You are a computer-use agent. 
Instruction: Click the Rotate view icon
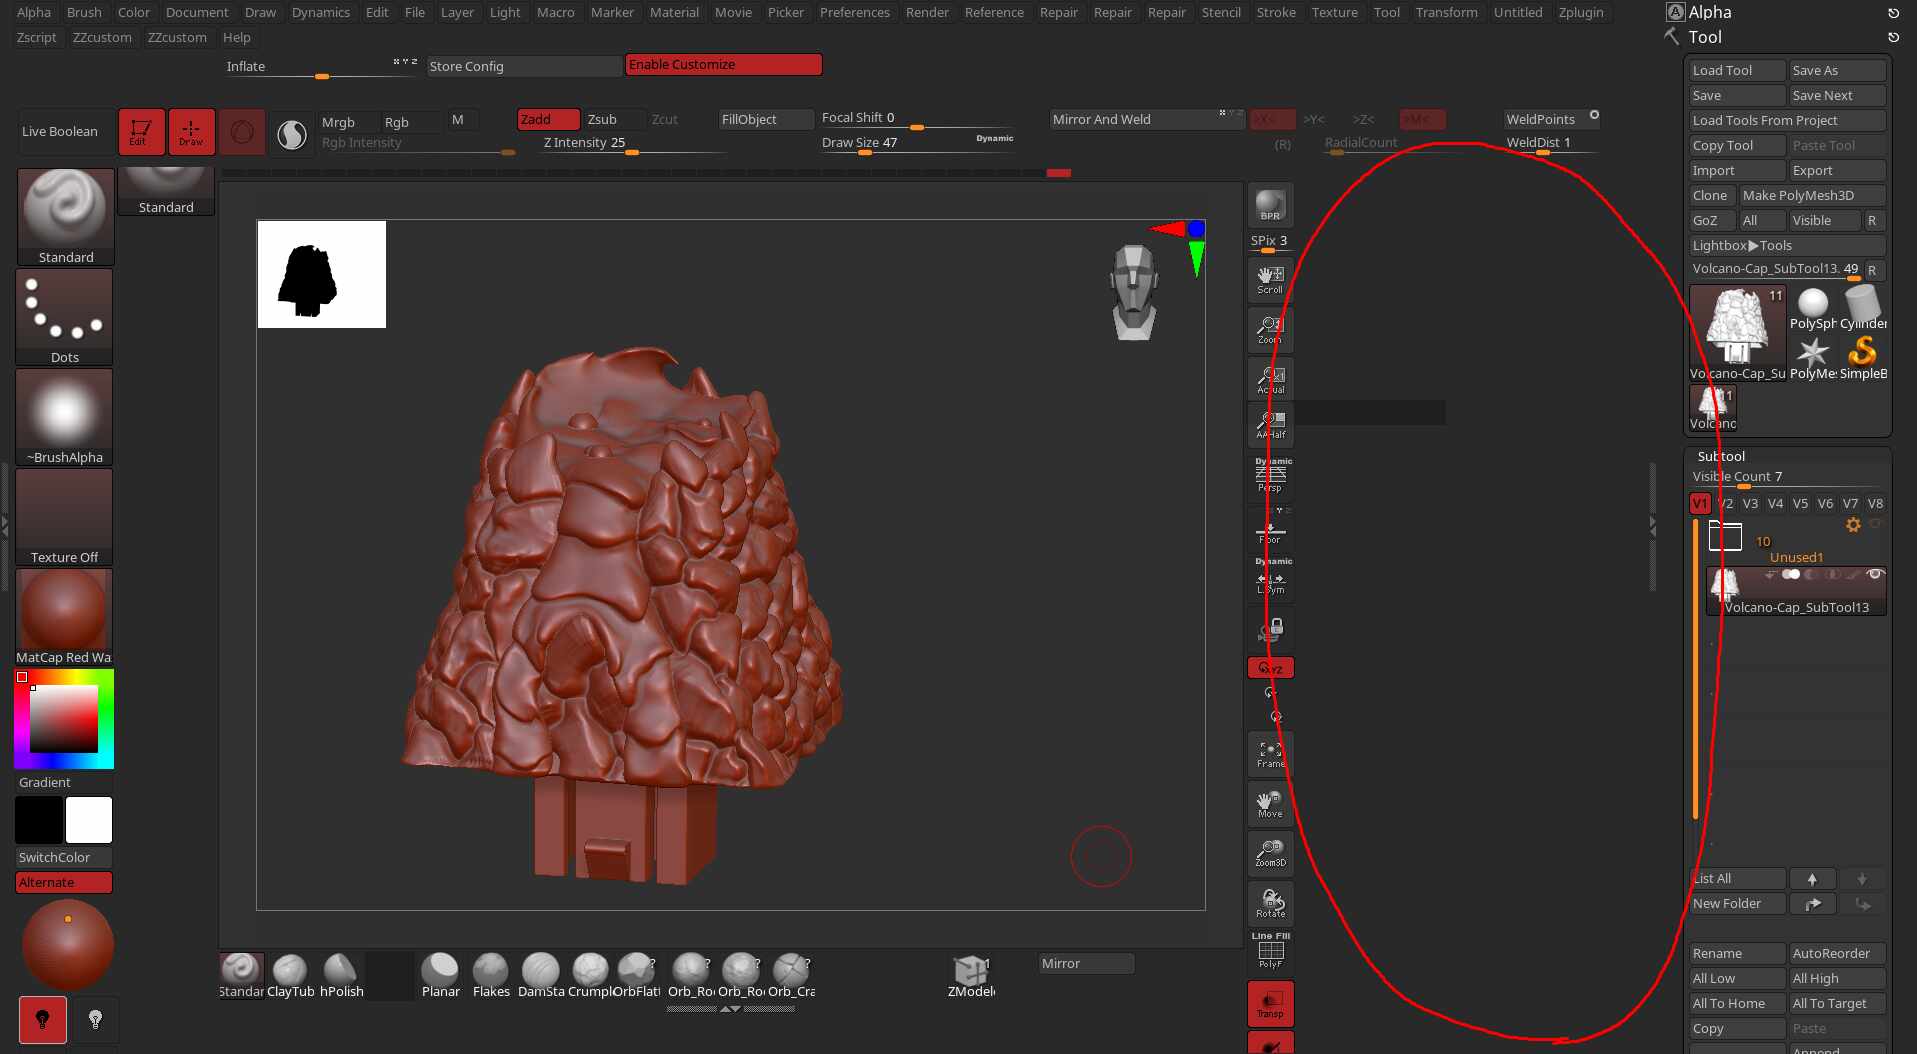[x=1270, y=903]
